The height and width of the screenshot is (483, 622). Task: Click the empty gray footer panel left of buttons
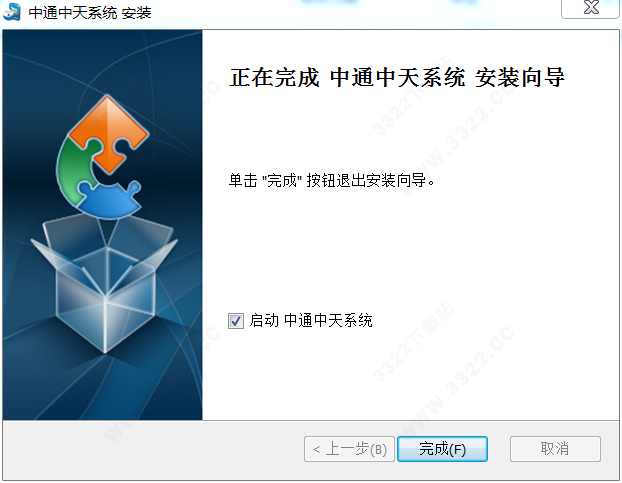pos(153,449)
